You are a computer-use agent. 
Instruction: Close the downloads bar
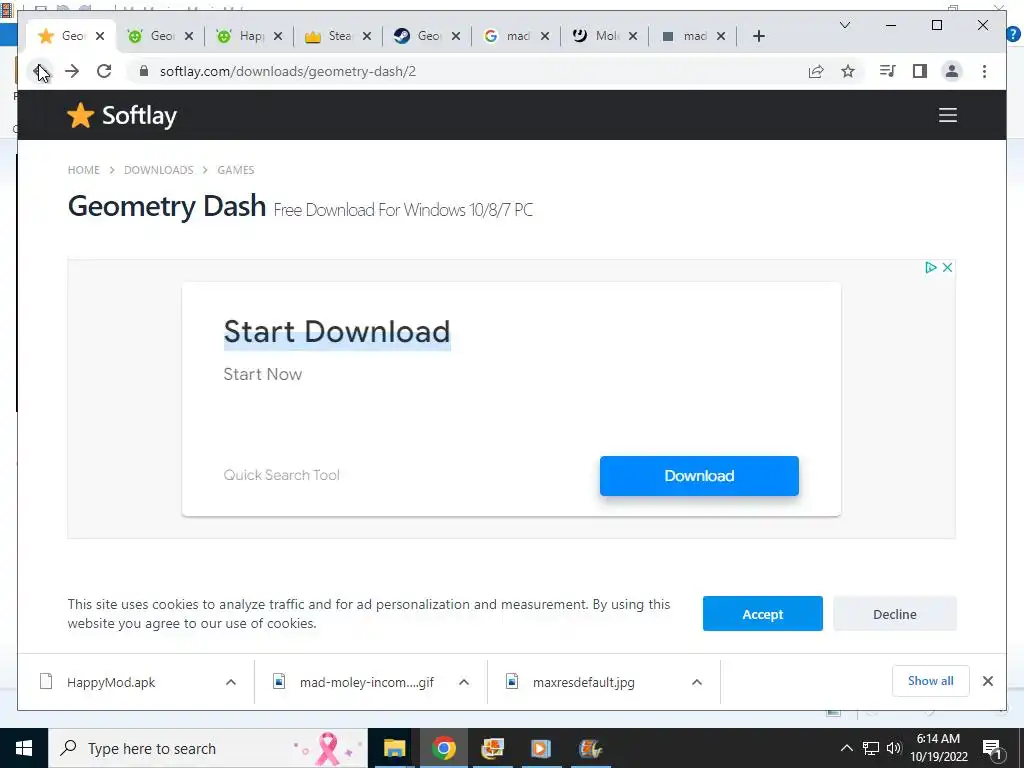point(987,681)
